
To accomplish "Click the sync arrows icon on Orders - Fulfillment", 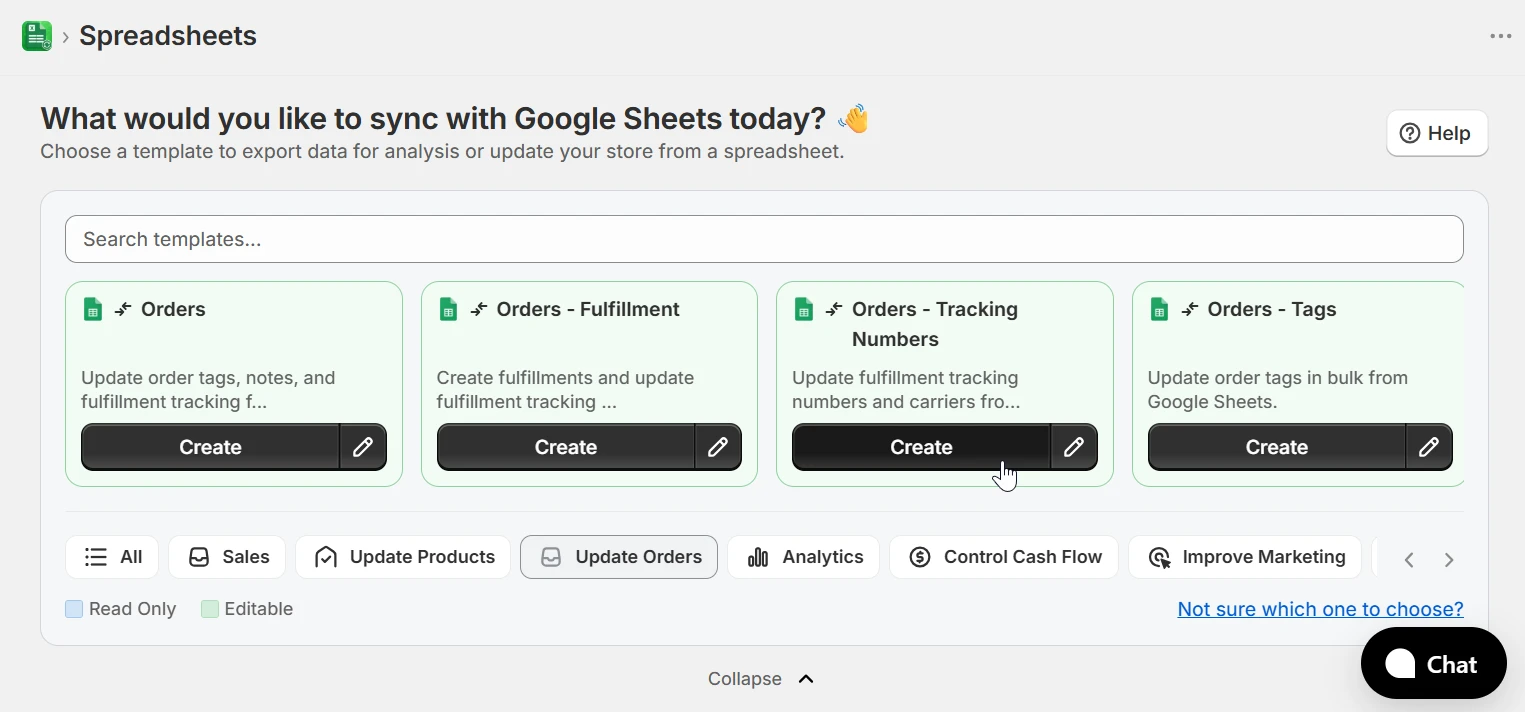I will coord(479,310).
